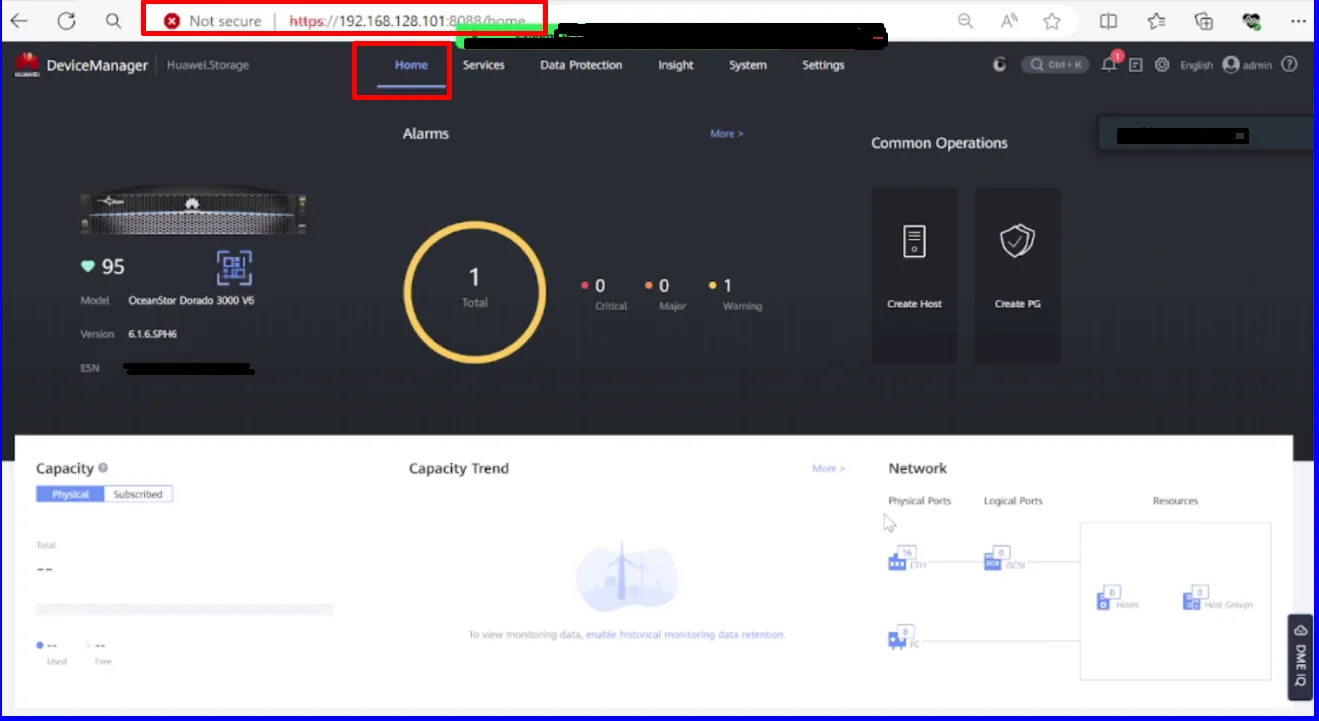Click the Create PG card
1319x721 pixels.
point(1018,275)
